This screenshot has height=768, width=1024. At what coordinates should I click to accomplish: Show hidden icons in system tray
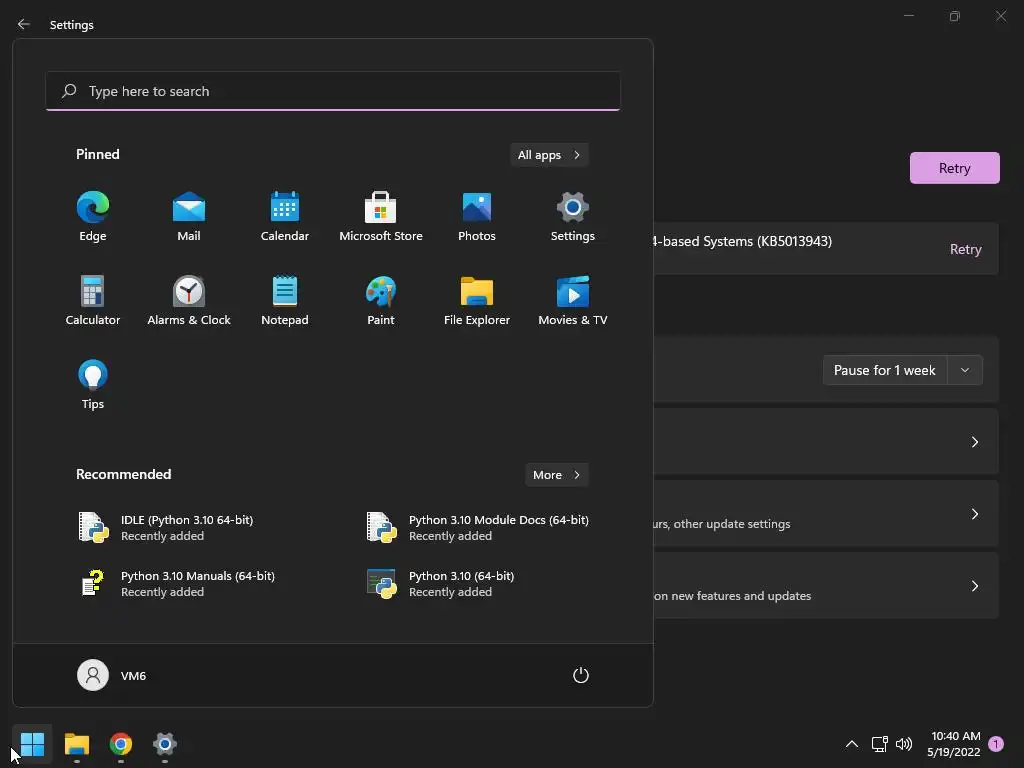click(x=852, y=744)
